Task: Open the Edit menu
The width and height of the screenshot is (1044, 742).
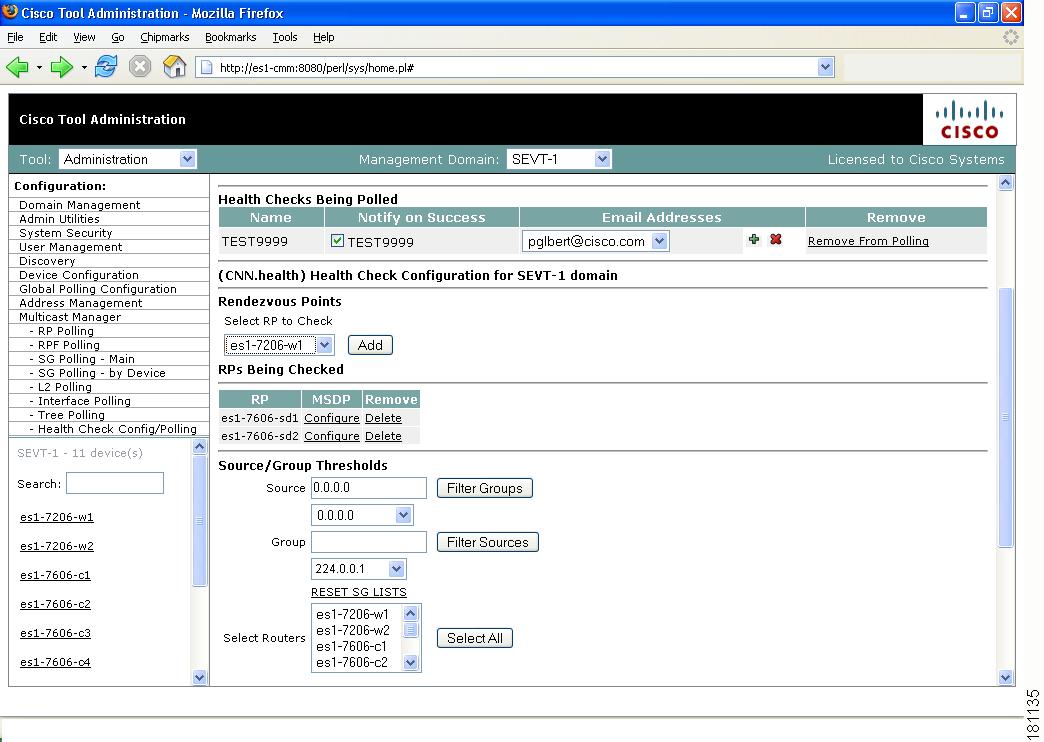Action: coord(48,37)
